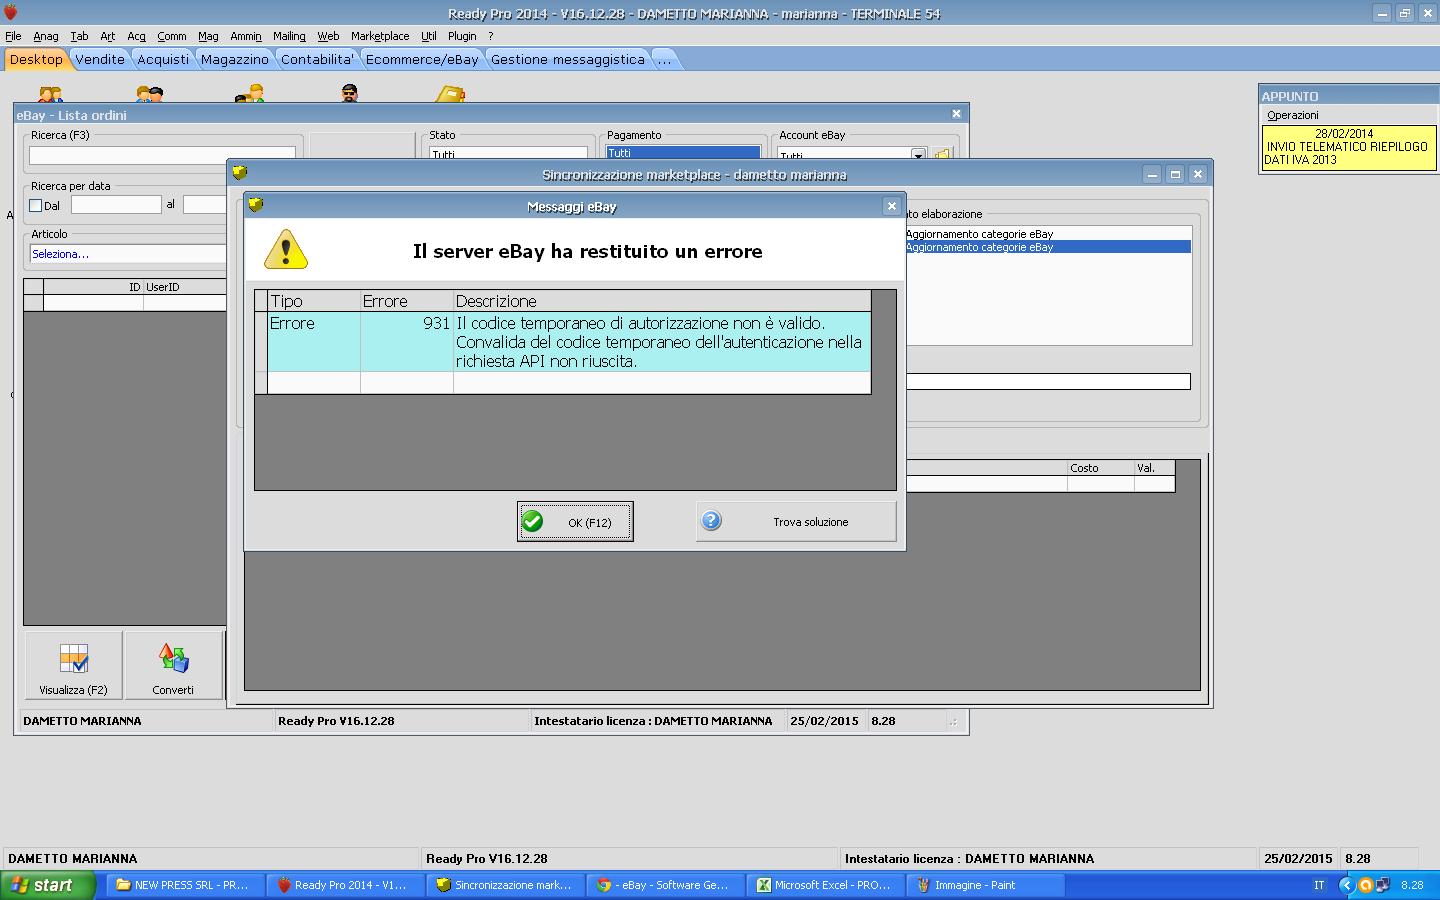
Task: Open the Art menu
Action: 108,36
